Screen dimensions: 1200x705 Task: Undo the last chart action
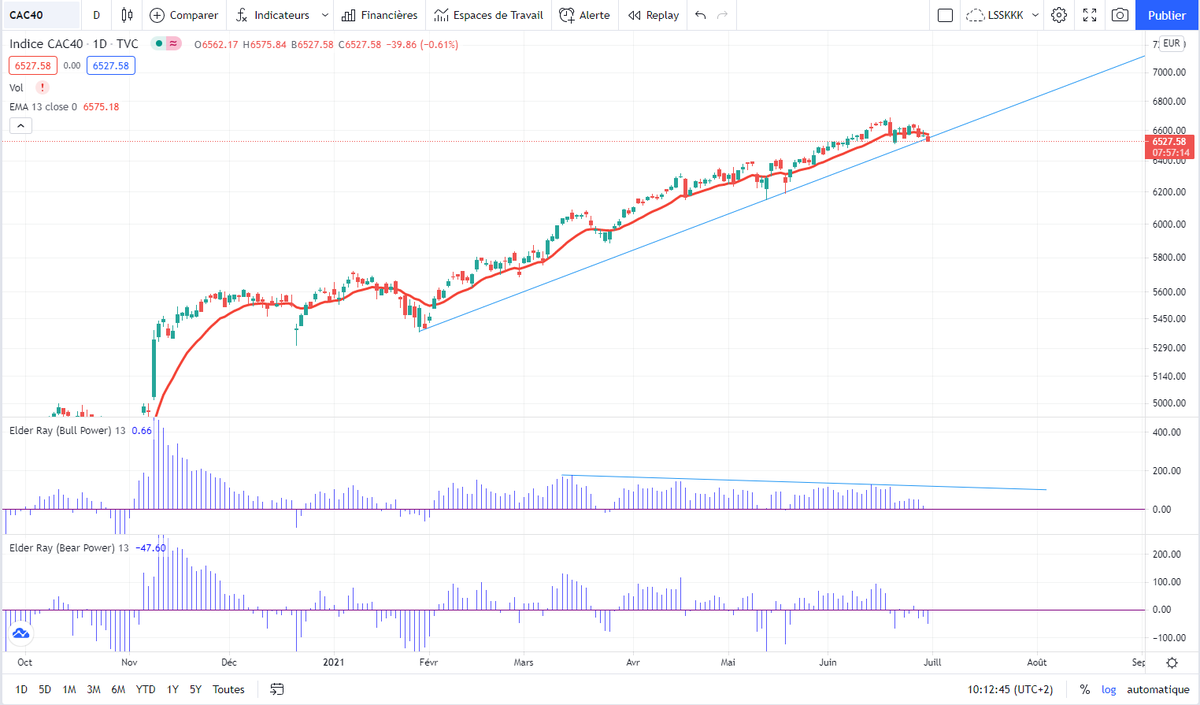coord(700,15)
